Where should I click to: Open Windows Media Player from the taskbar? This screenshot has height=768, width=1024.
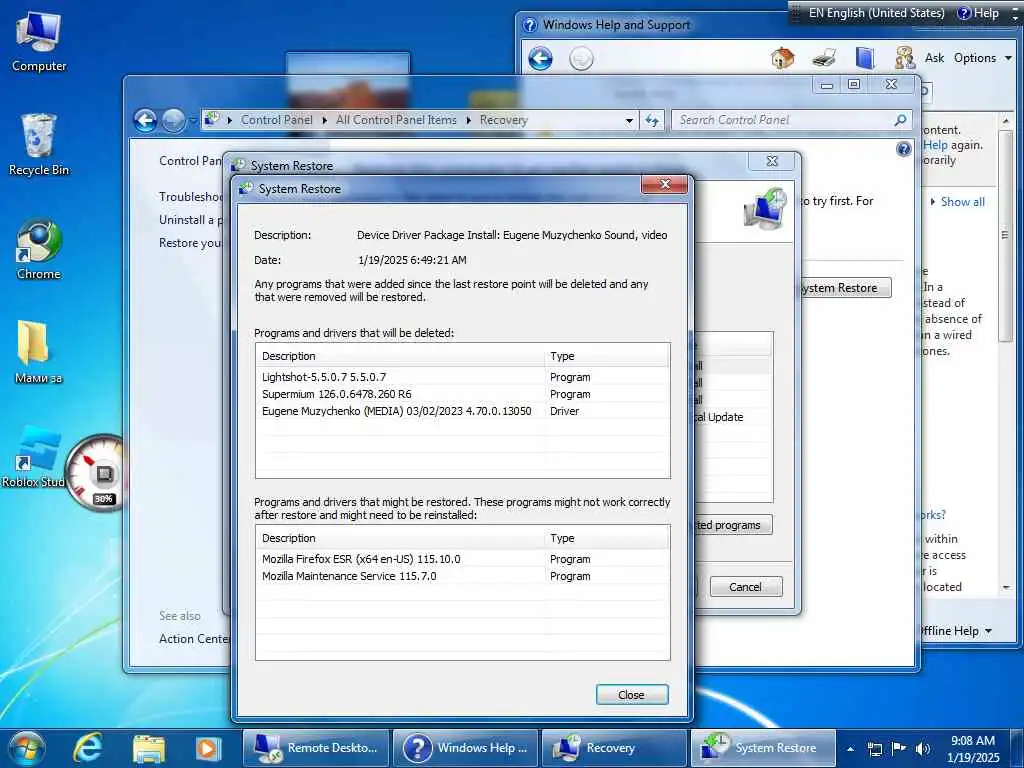208,748
